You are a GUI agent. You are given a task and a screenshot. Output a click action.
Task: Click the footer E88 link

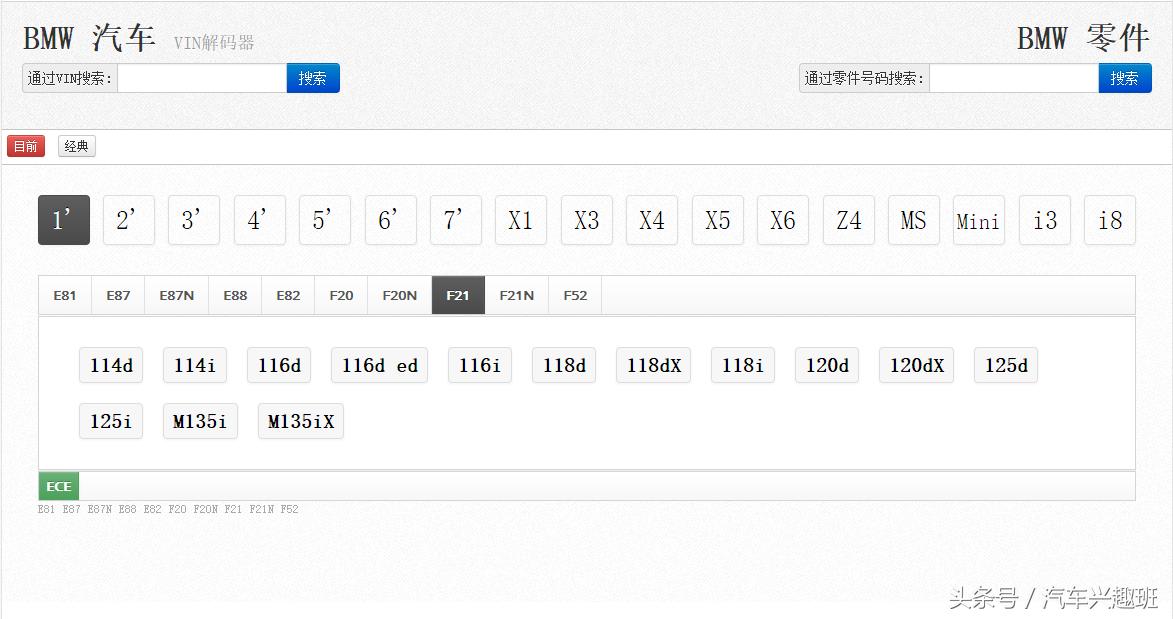coord(127,509)
